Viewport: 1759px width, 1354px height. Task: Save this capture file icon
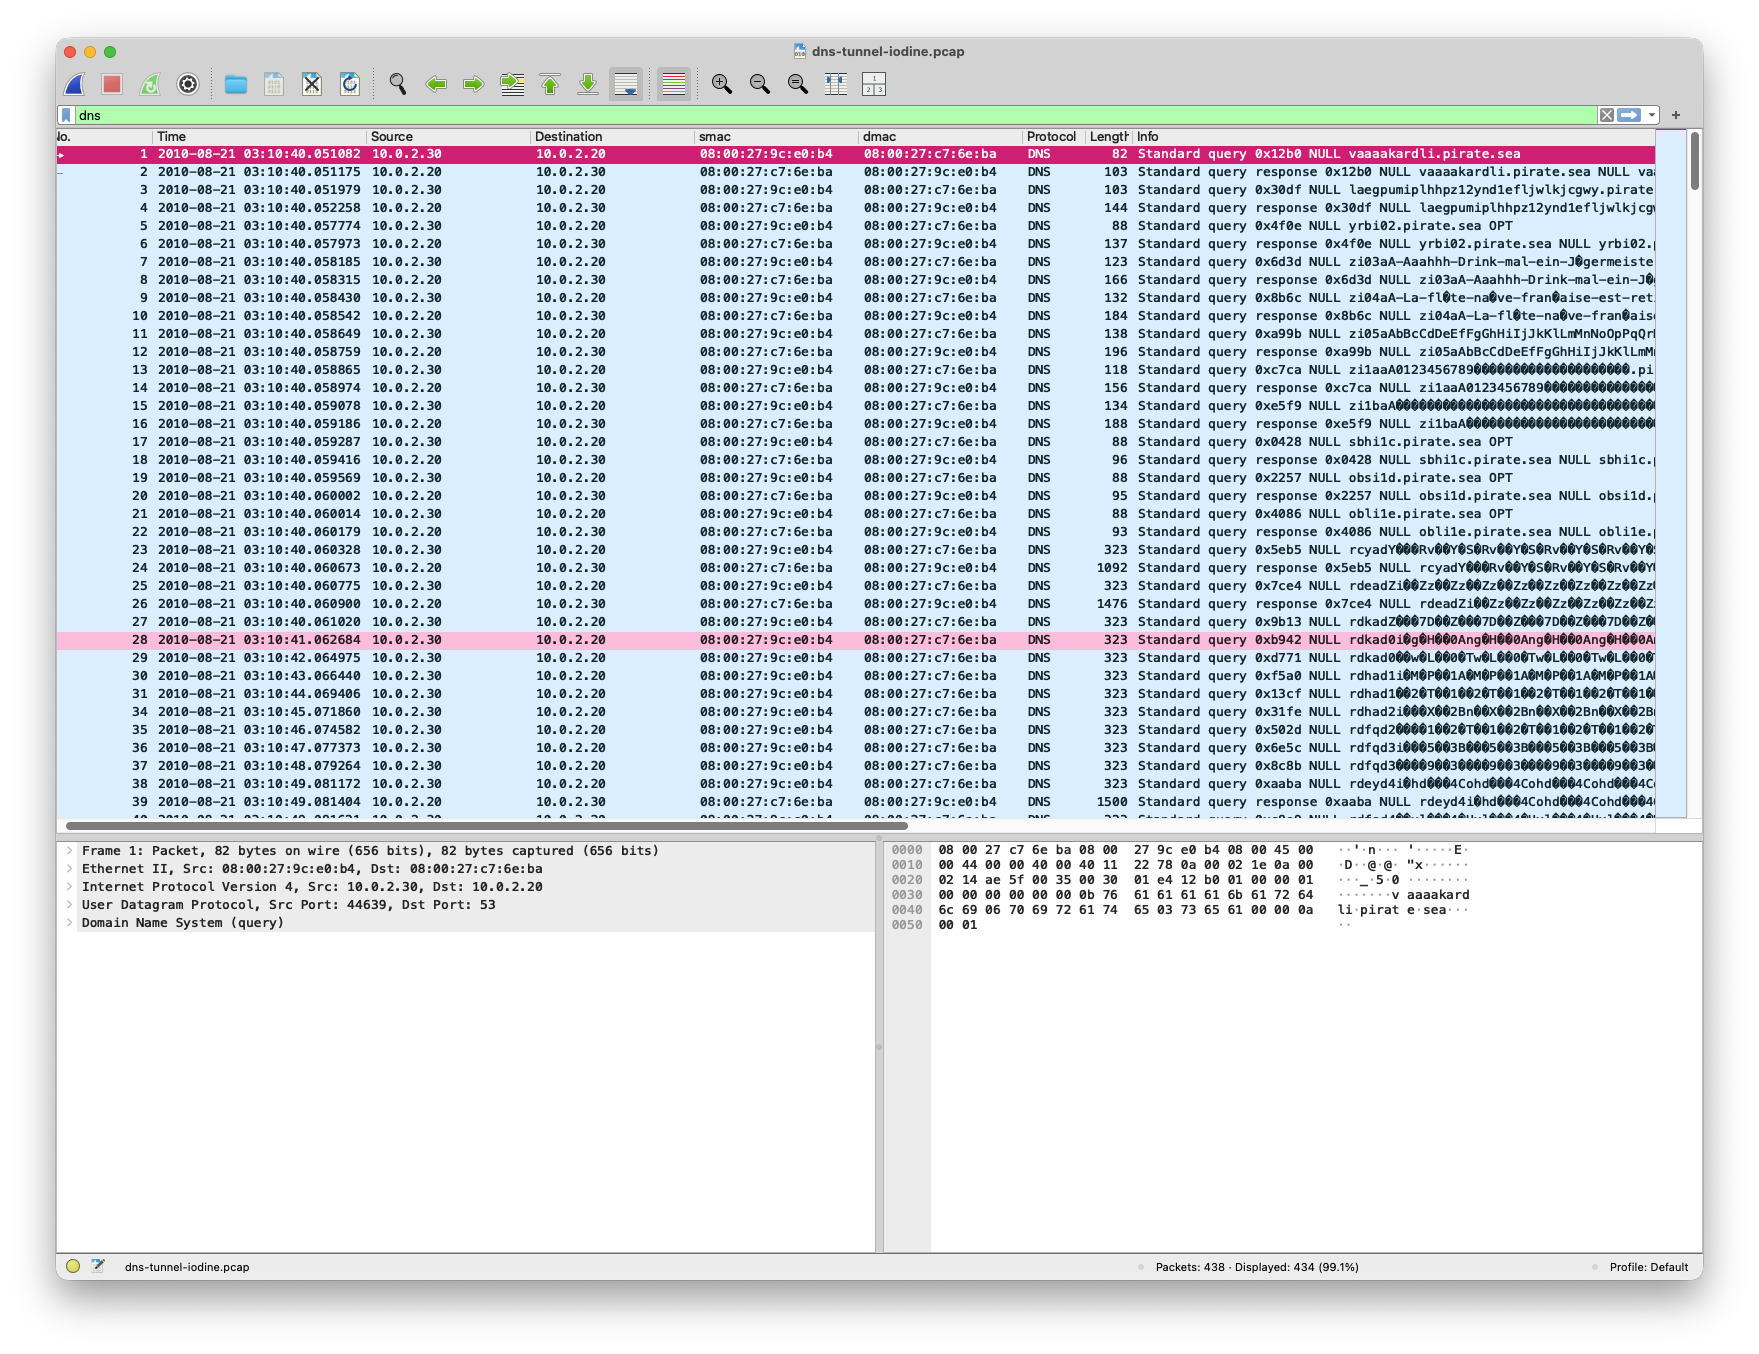coord(274,84)
